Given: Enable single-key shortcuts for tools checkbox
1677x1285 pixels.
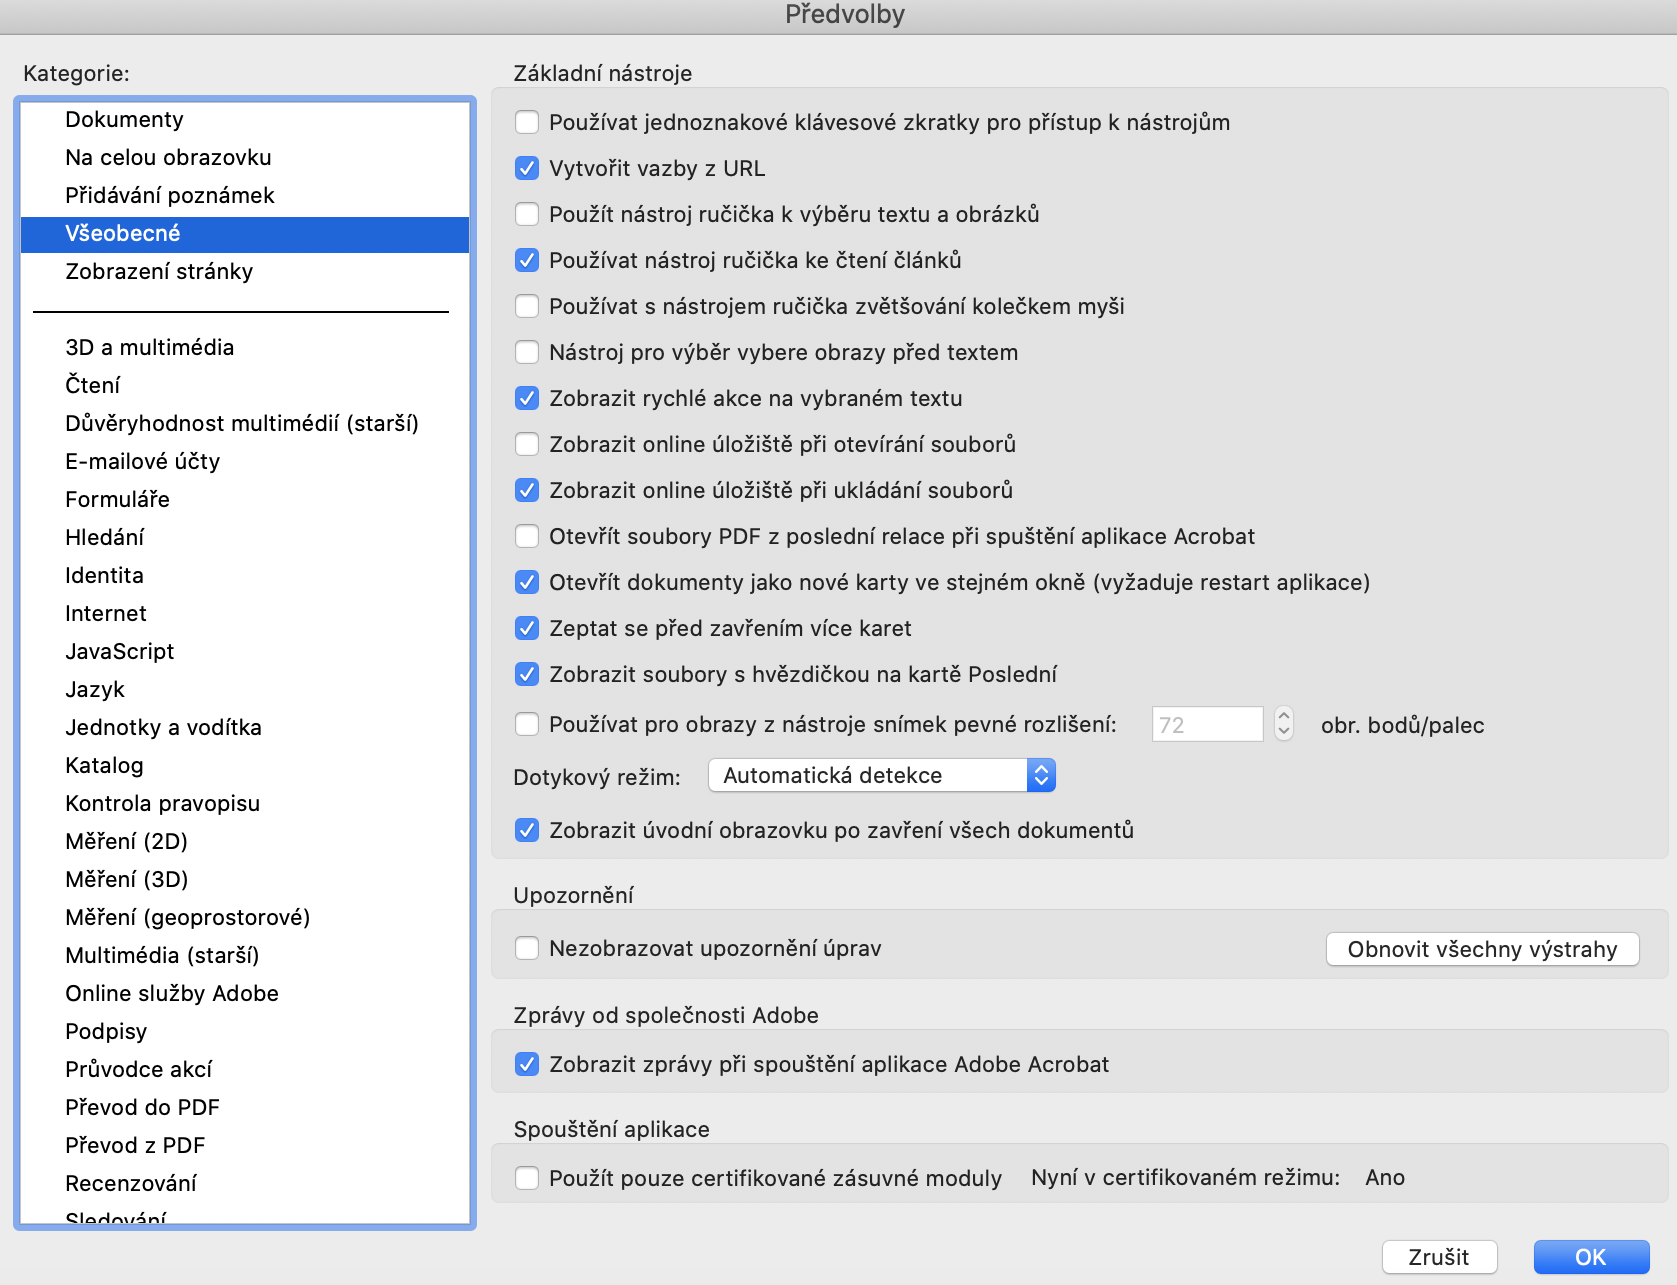Looking at the screenshot, I should pyautogui.click(x=527, y=122).
